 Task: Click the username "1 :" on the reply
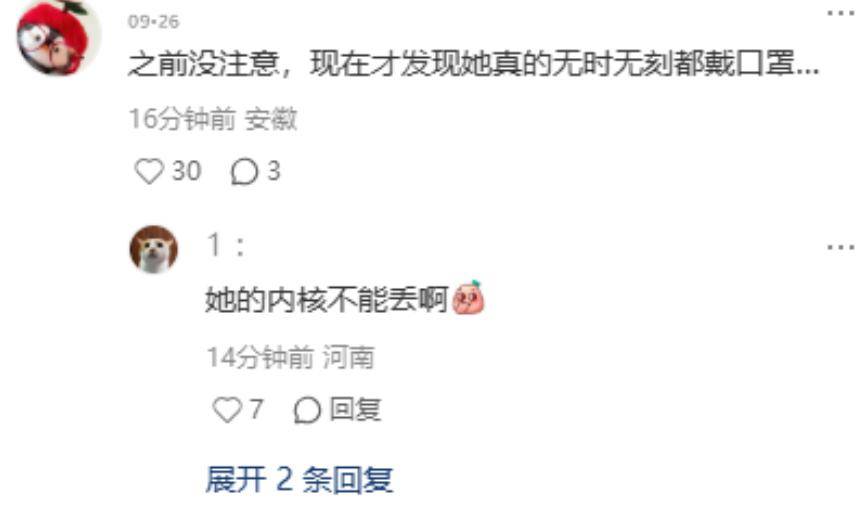pos(226,245)
